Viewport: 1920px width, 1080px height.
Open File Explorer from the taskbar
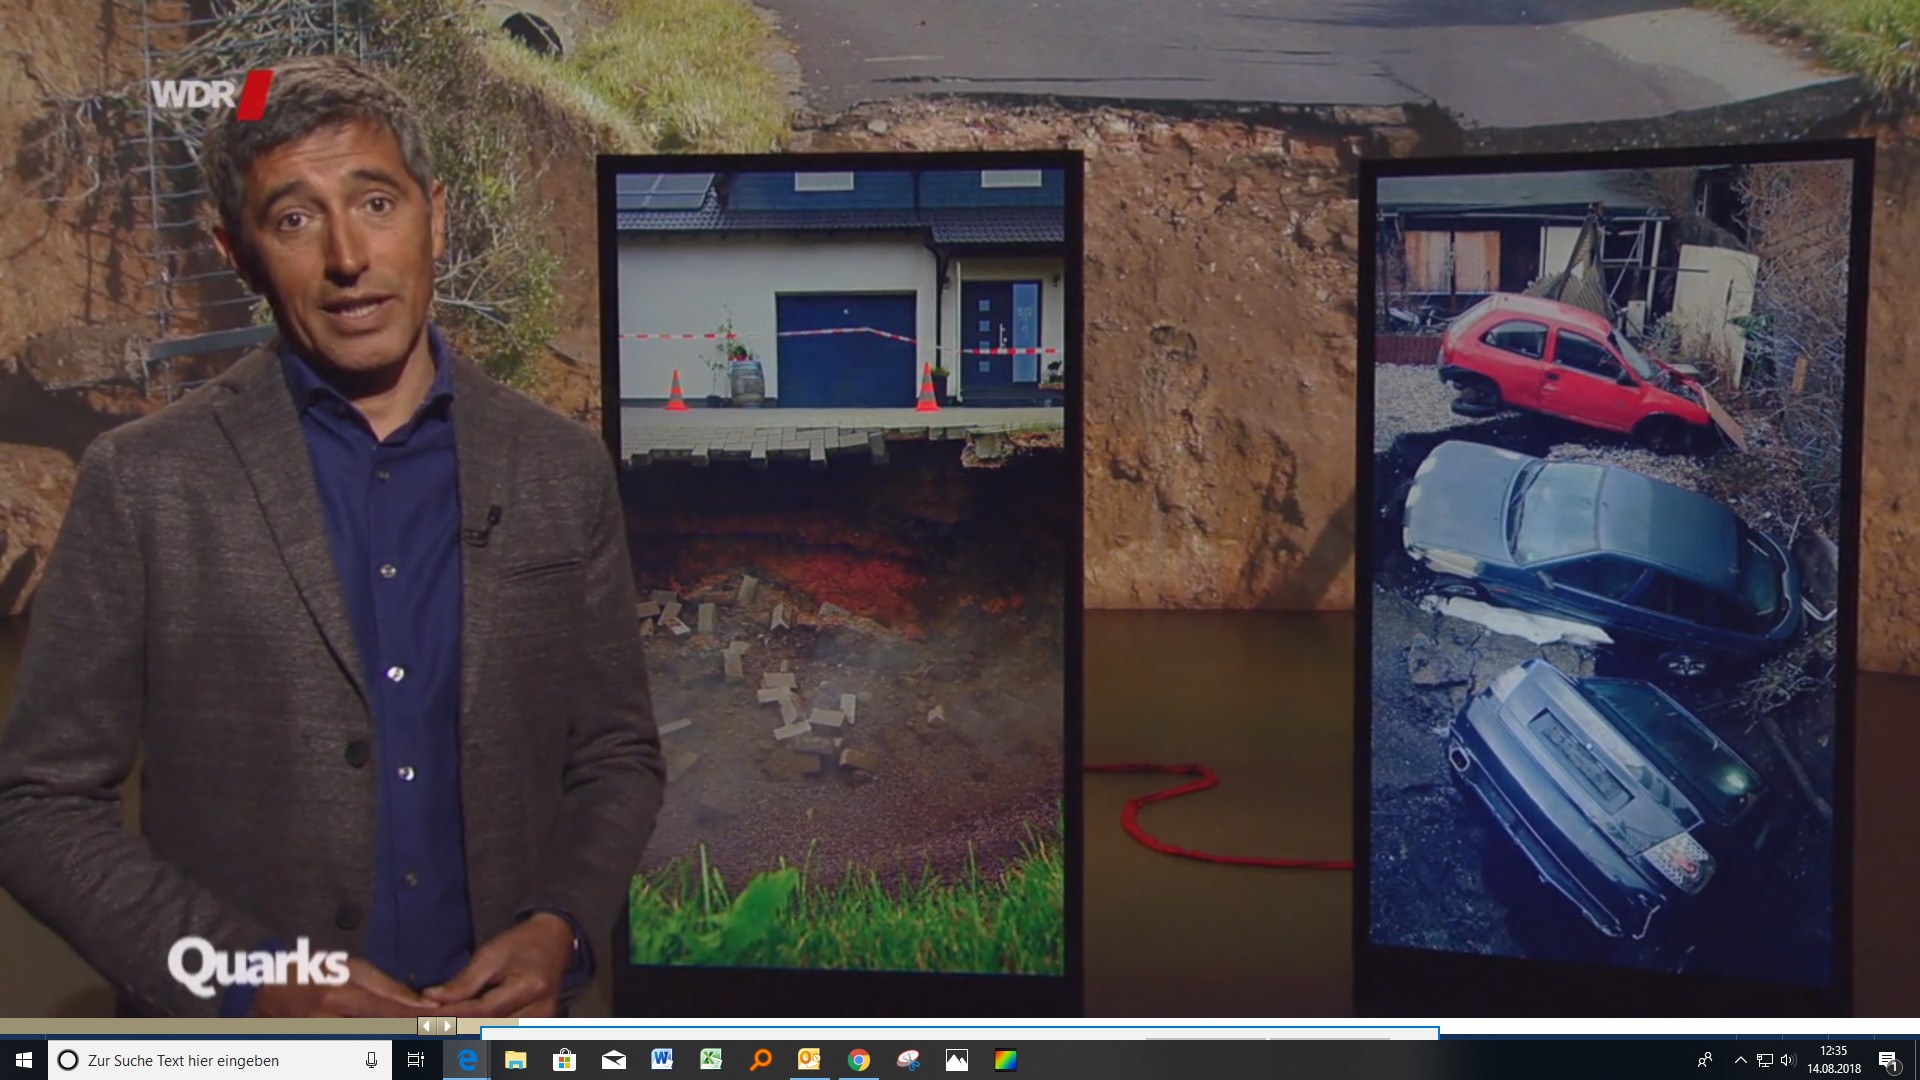[x=515, y=1060]
